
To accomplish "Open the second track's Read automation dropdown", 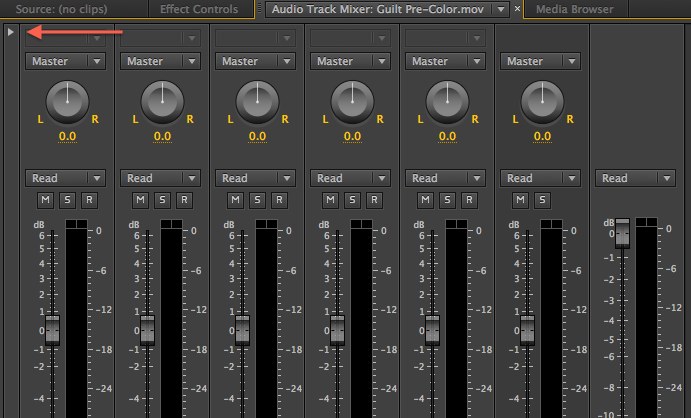I will coord(160,178).
